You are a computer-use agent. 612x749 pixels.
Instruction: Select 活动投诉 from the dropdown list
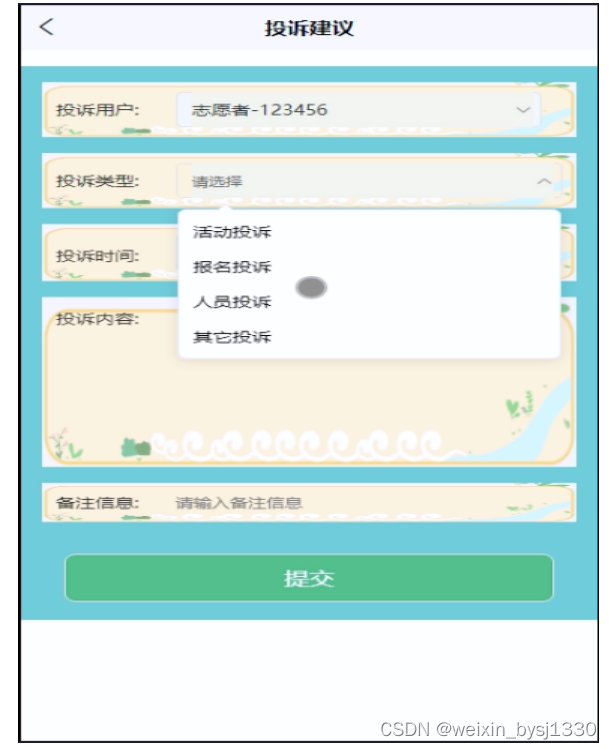[232, 232]
